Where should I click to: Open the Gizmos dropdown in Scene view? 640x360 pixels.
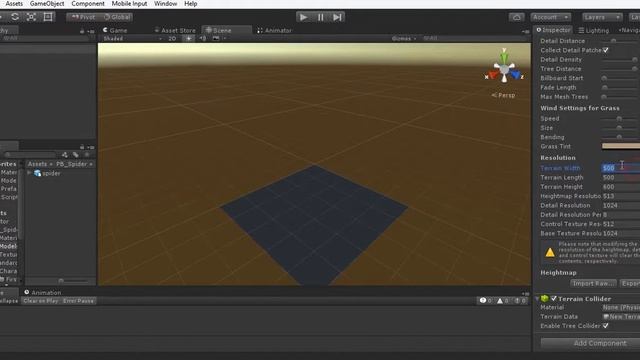[x=404, y=38]
